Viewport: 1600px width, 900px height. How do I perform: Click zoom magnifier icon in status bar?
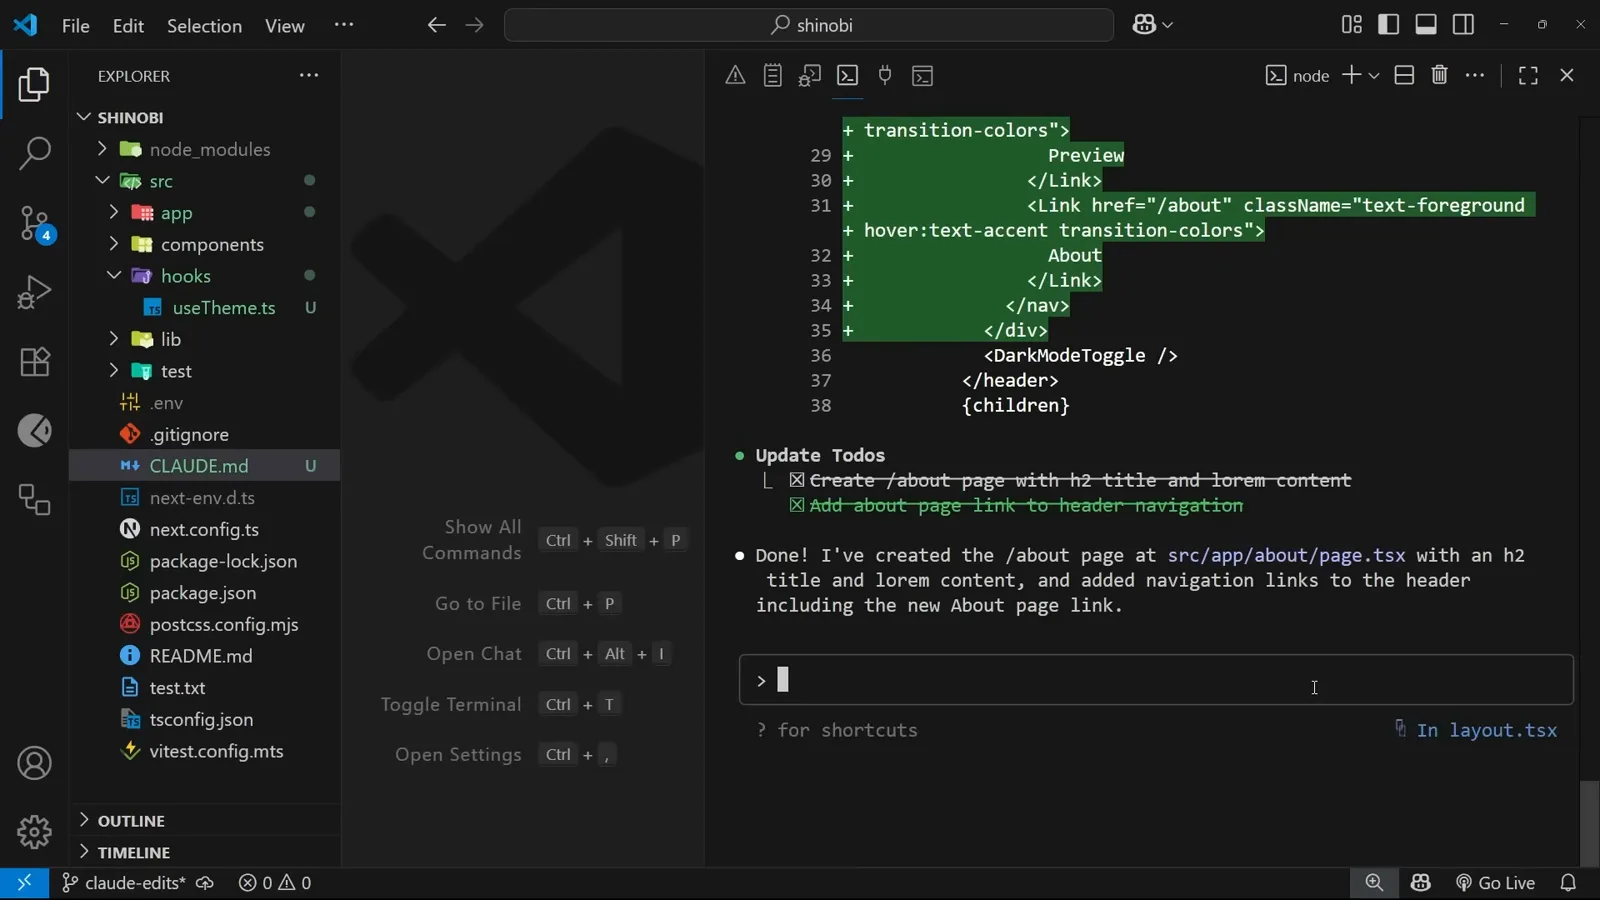1374,883
